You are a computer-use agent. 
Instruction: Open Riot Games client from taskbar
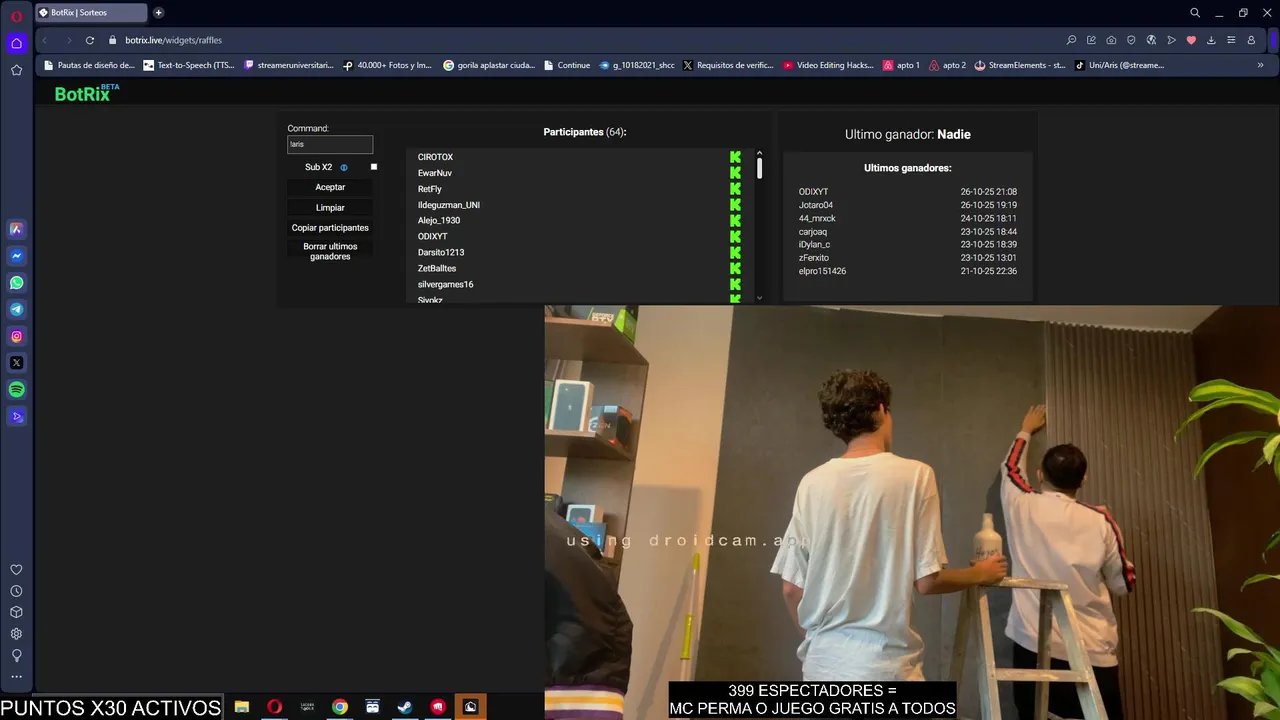click(438, 707)
